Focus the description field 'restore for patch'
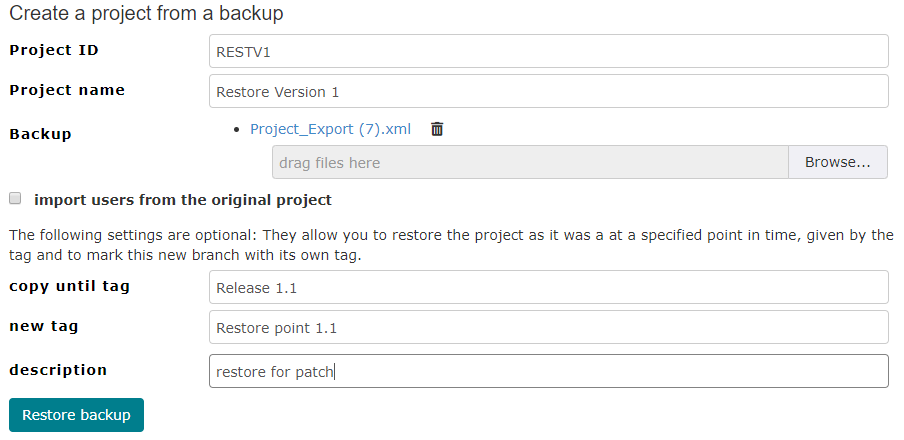 pyautogui.click(x=548, y=371)
